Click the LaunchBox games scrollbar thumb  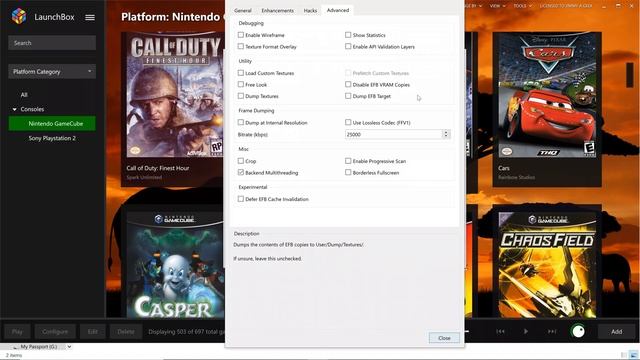point(630,74)
